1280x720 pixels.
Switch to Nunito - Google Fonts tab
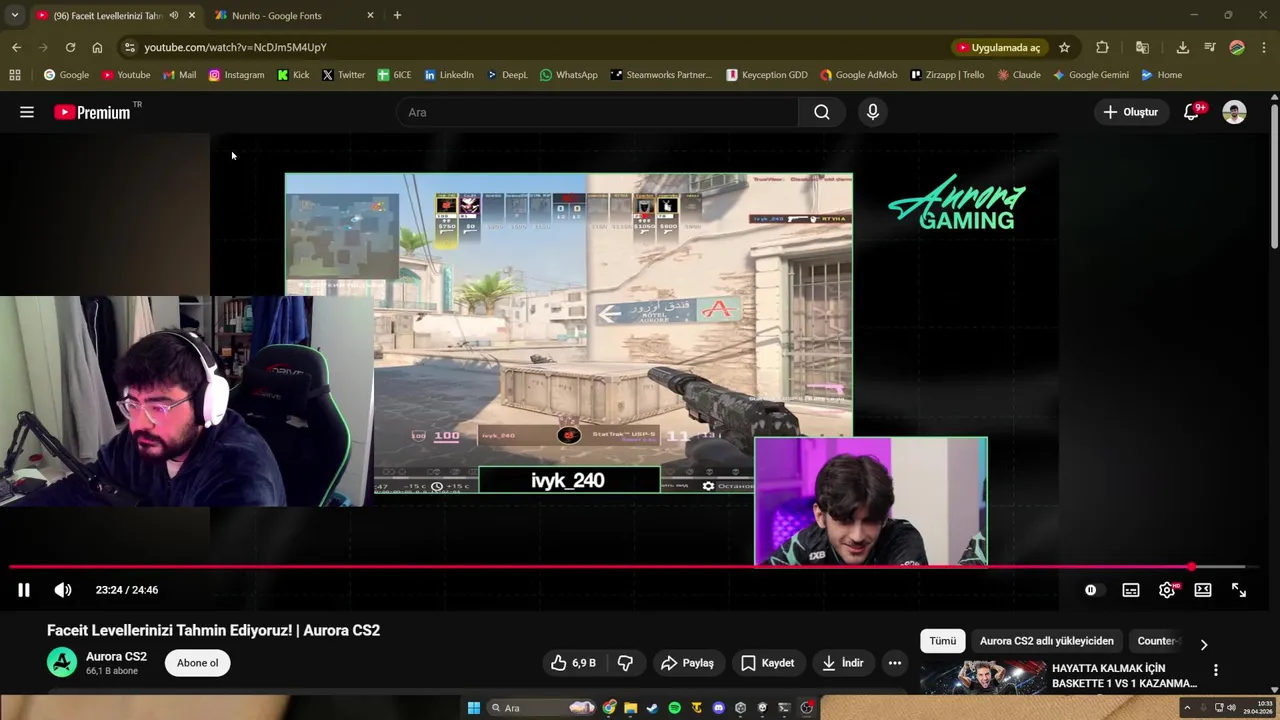click(x=277, y=15)
